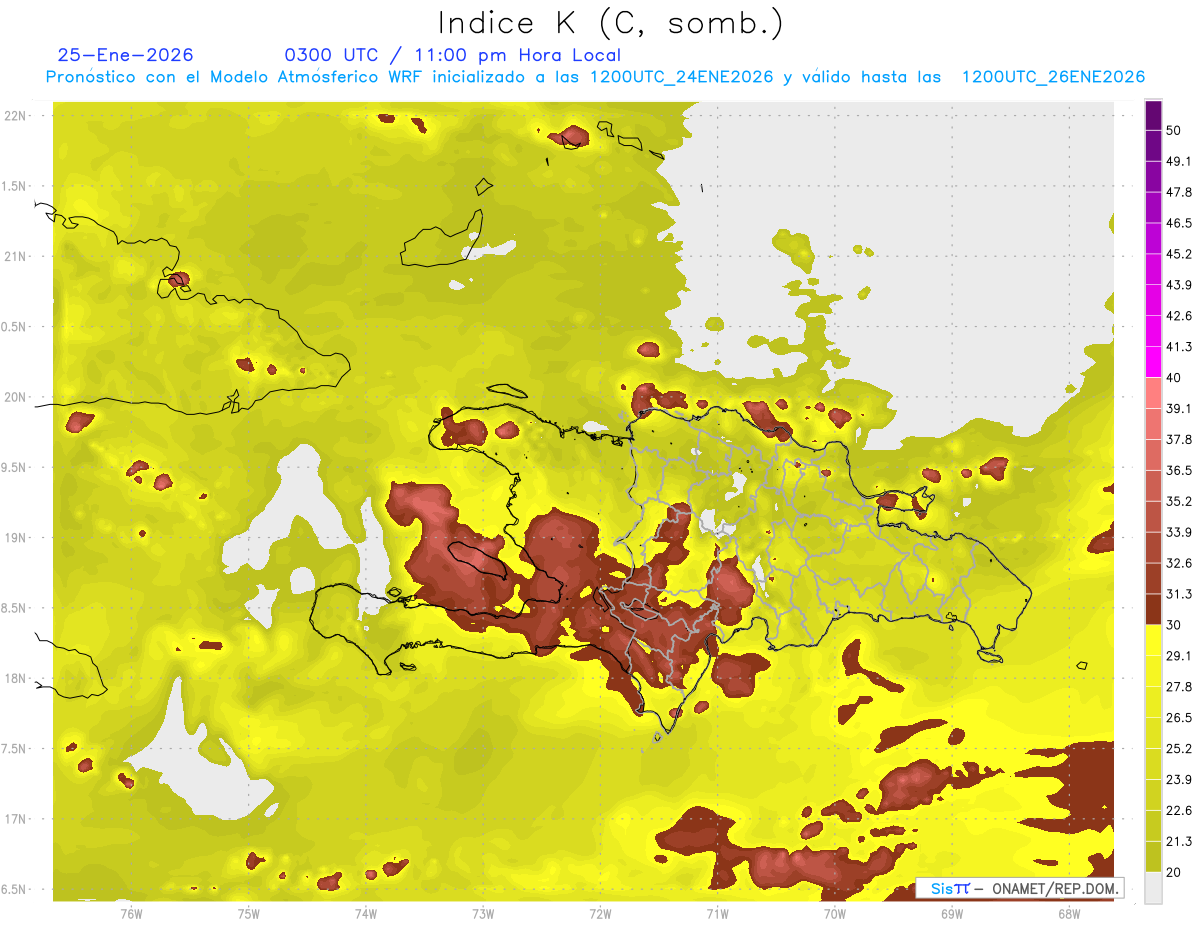The height and width of the screenshot is (927, 1200).
Task: Click the color bar value "21.3"
Action: tap(1179, 841)
